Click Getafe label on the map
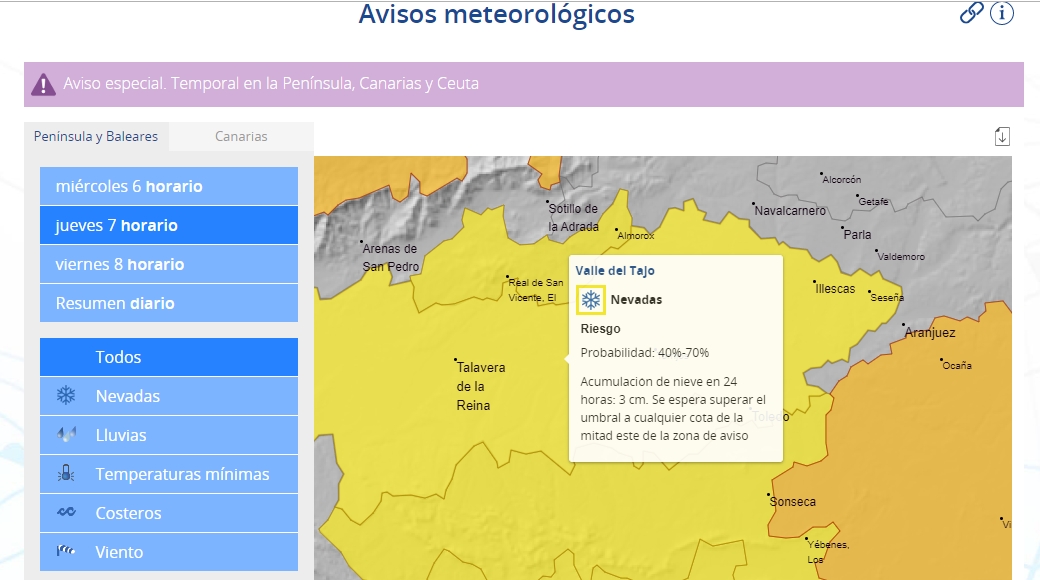1040x580 pixels. click(873, 201)
